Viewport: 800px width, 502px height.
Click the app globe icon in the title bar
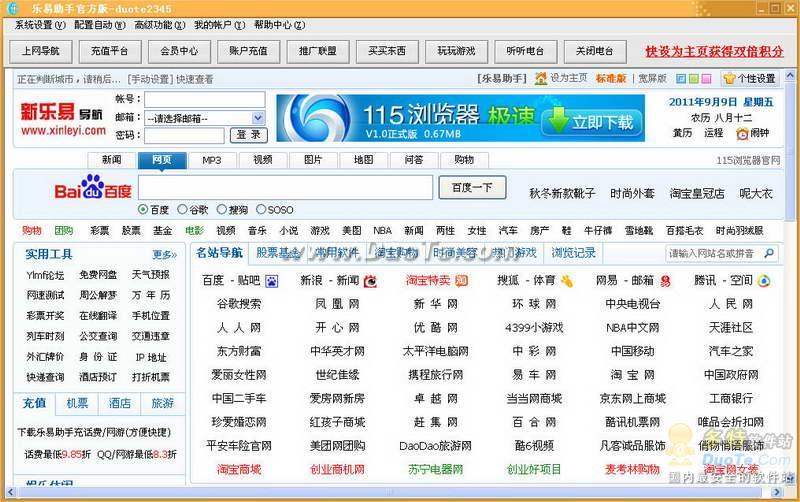(x=12, y=8)
